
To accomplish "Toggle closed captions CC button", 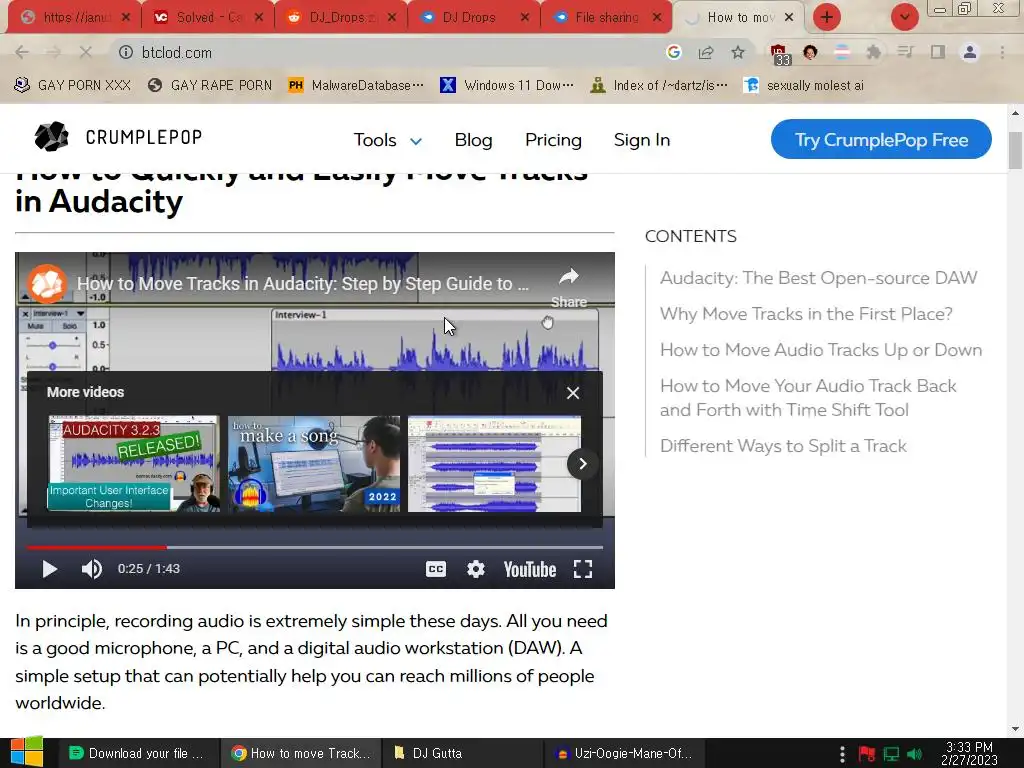I will coord(436,569).
